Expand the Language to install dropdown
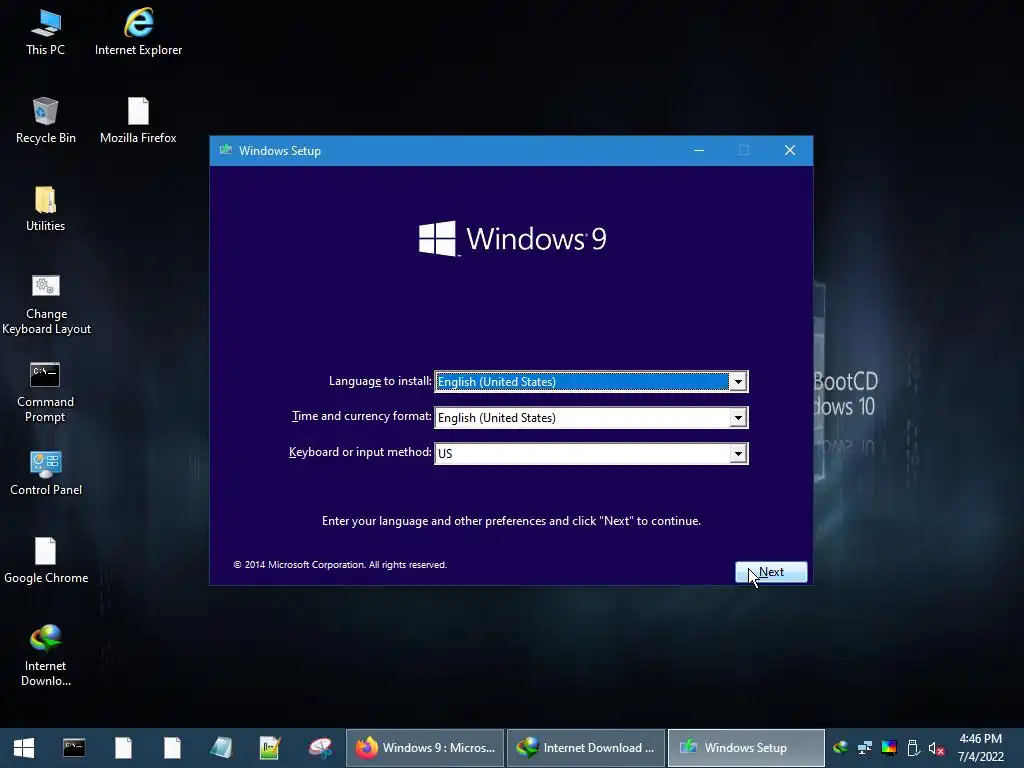The width and height of the screenshot is (1024, 768). point(738,382)
